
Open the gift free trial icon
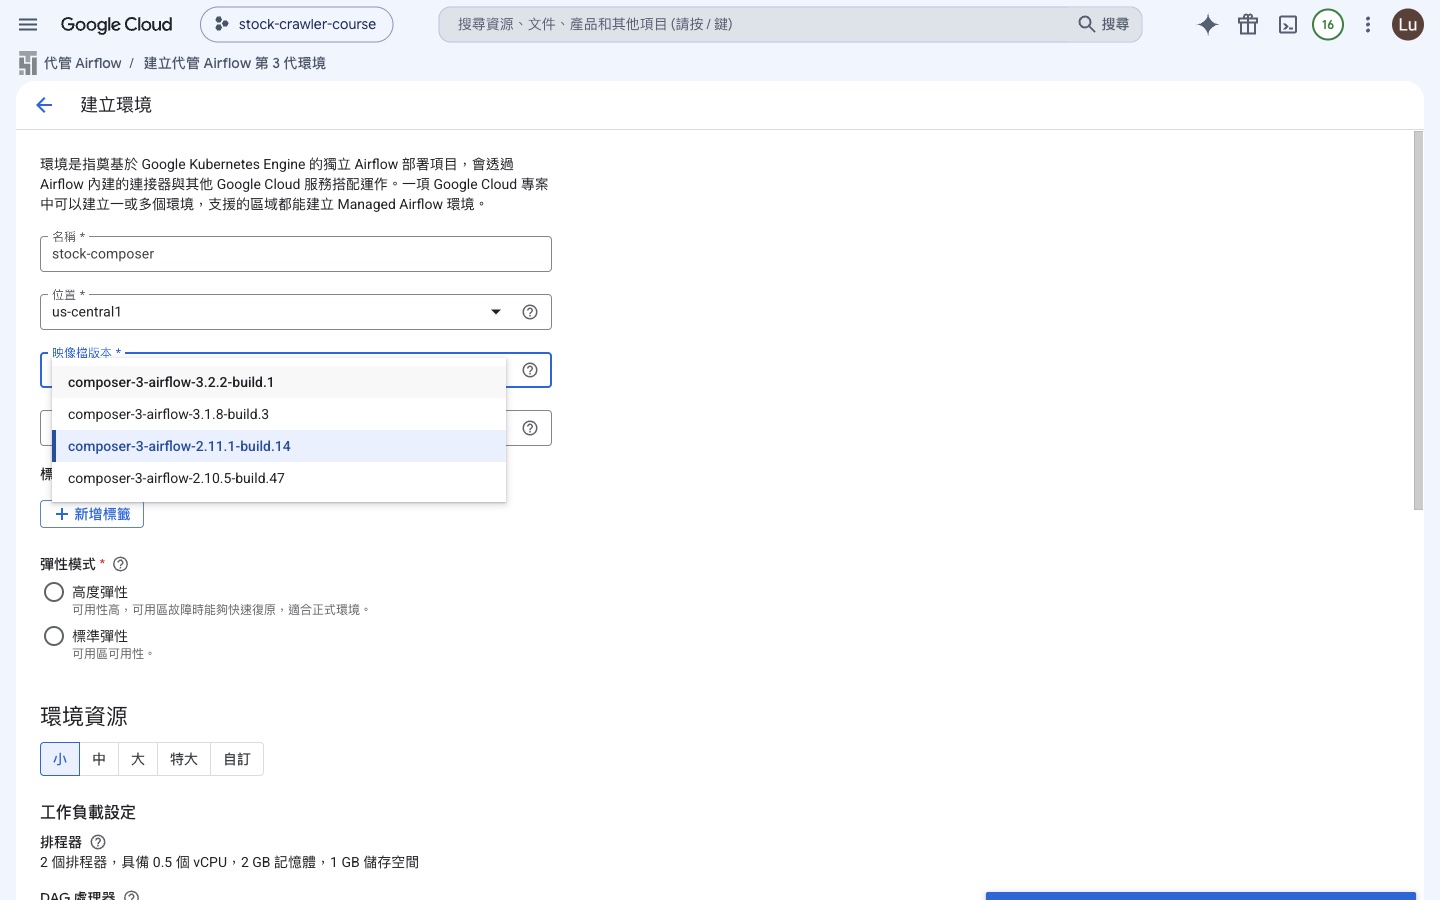click(1248, 25)
